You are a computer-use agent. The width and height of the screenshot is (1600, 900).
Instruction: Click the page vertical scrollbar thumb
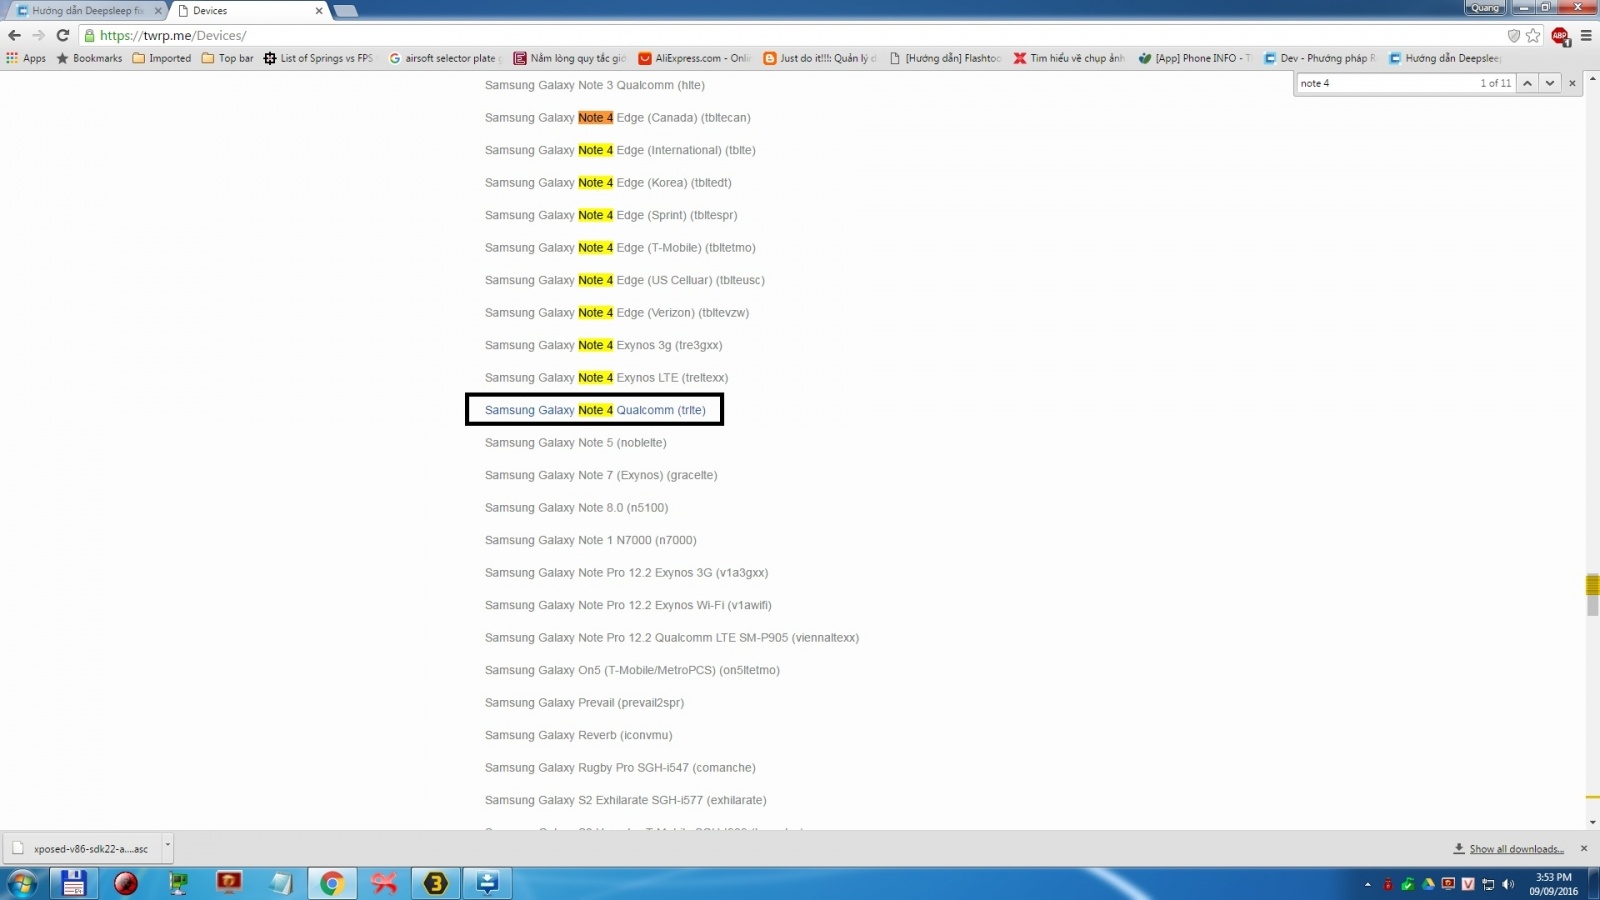click(1592, 594)
